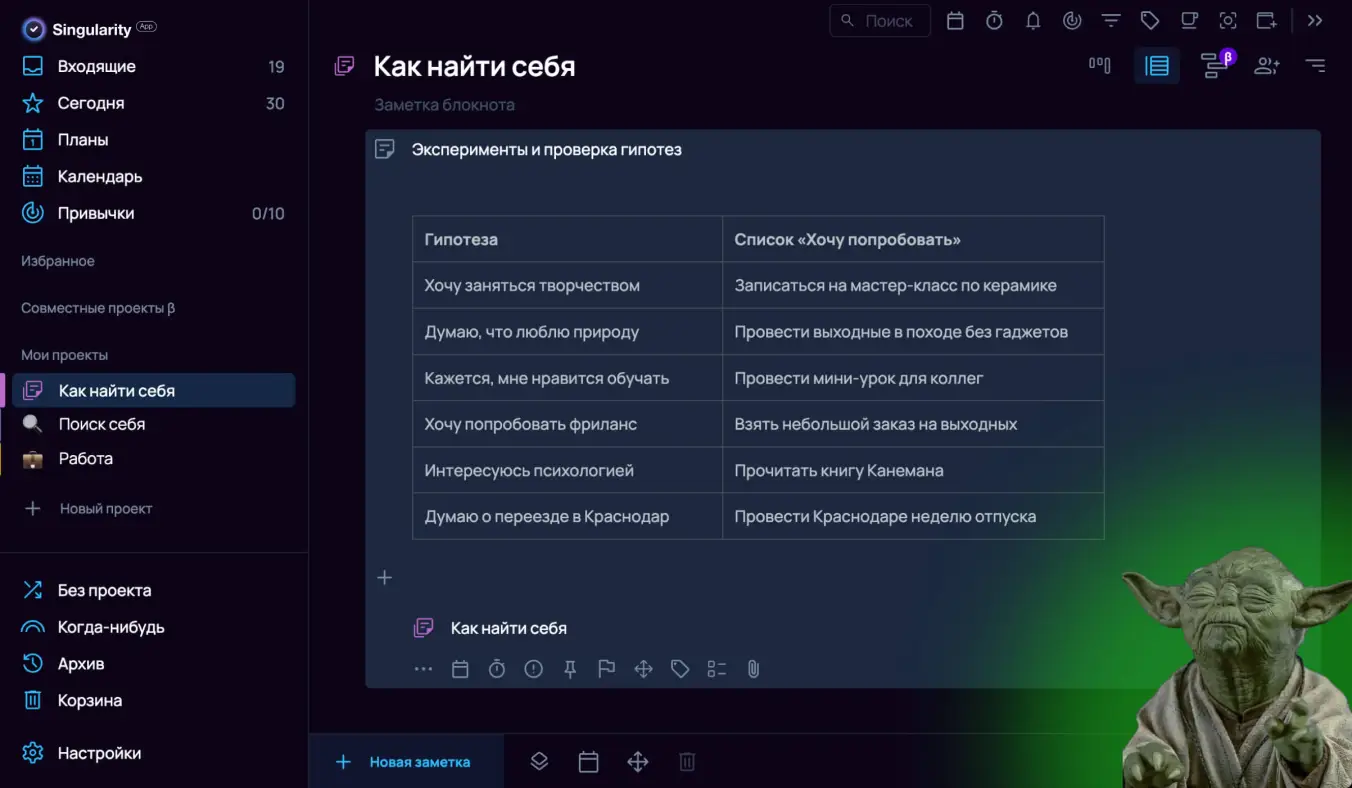
Task: Click Новый проект in the sidebar
Action: [105, 509]
